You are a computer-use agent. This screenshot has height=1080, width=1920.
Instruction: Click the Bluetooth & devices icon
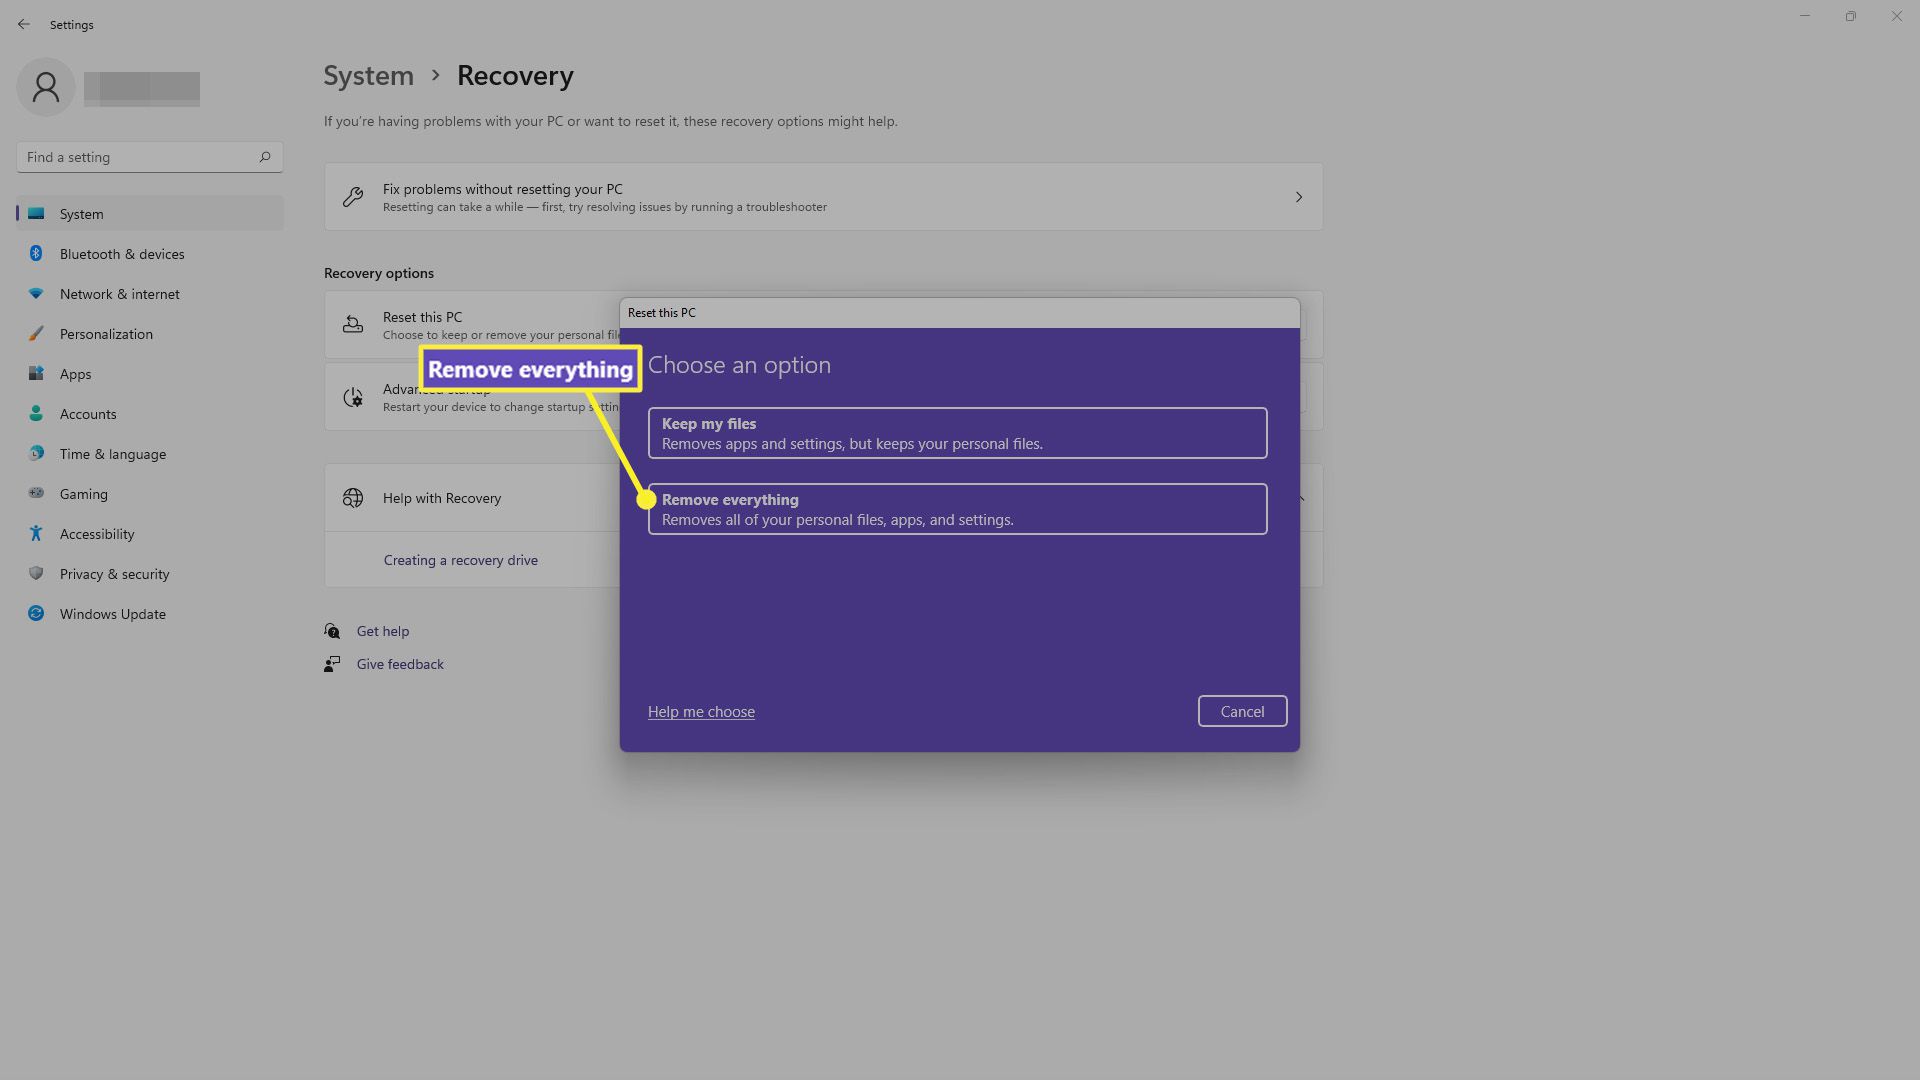pos(38,253)
